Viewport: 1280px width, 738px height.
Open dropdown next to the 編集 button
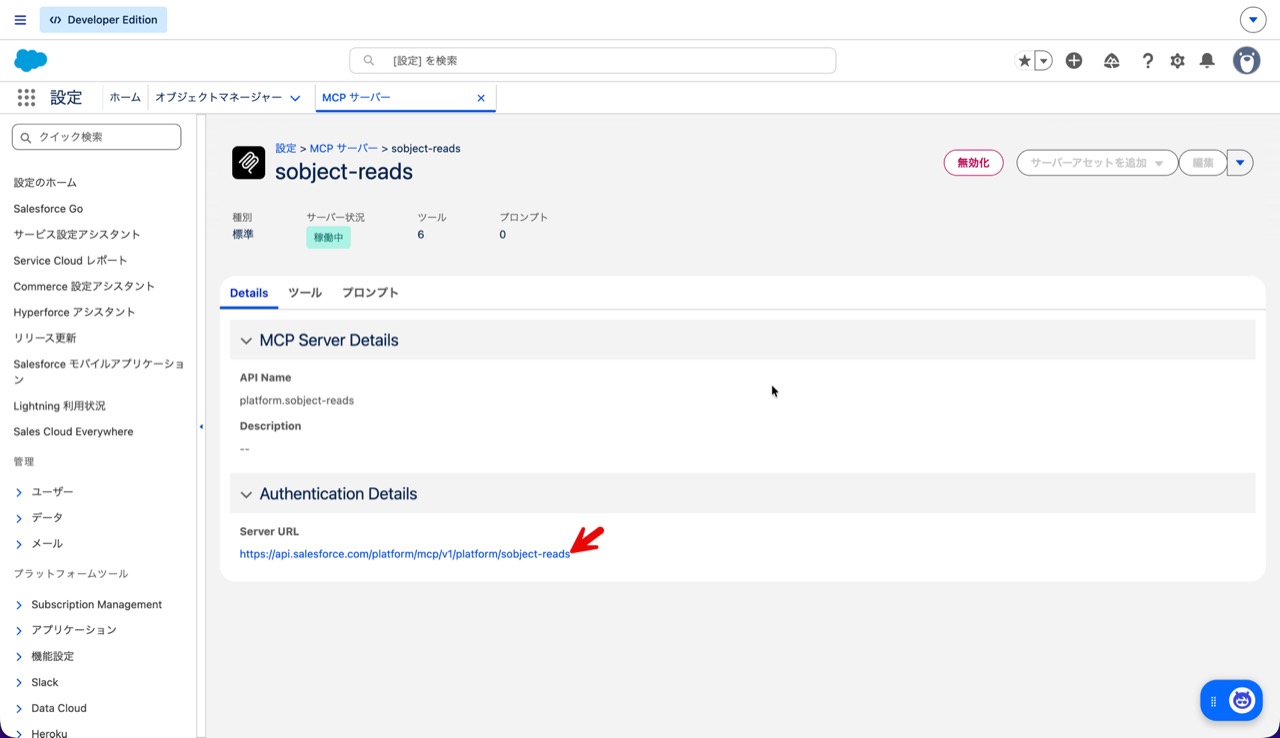pyautogui.click(x=1240, y=163)
